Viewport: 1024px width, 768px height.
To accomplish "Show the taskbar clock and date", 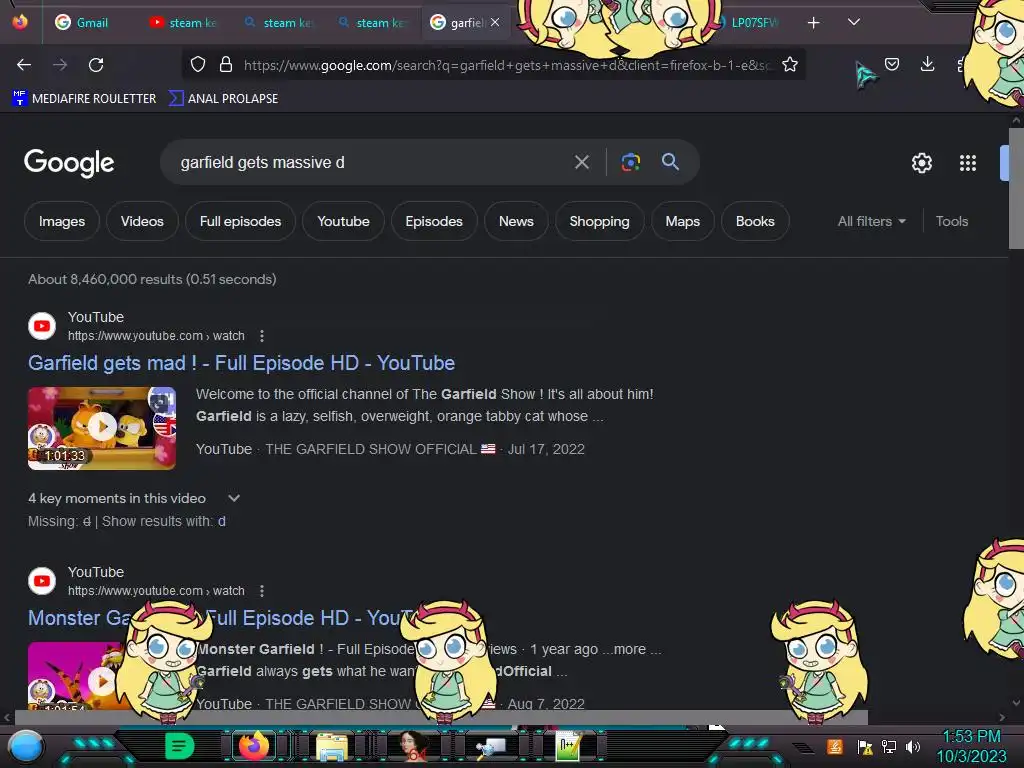I will pos(971,746).
